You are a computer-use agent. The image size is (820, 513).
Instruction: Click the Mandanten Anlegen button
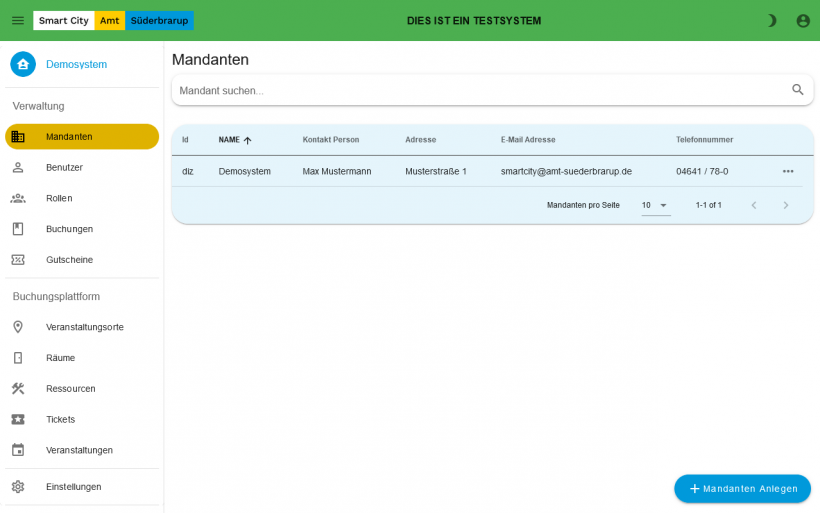[x=742, y=489]
